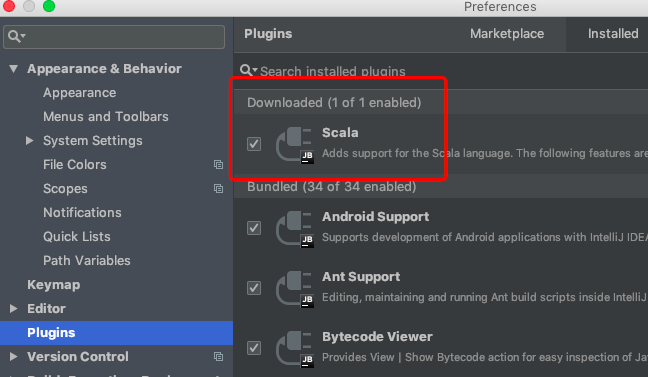
Task: Uncheck the Android Support plugin
Action: 254,228
